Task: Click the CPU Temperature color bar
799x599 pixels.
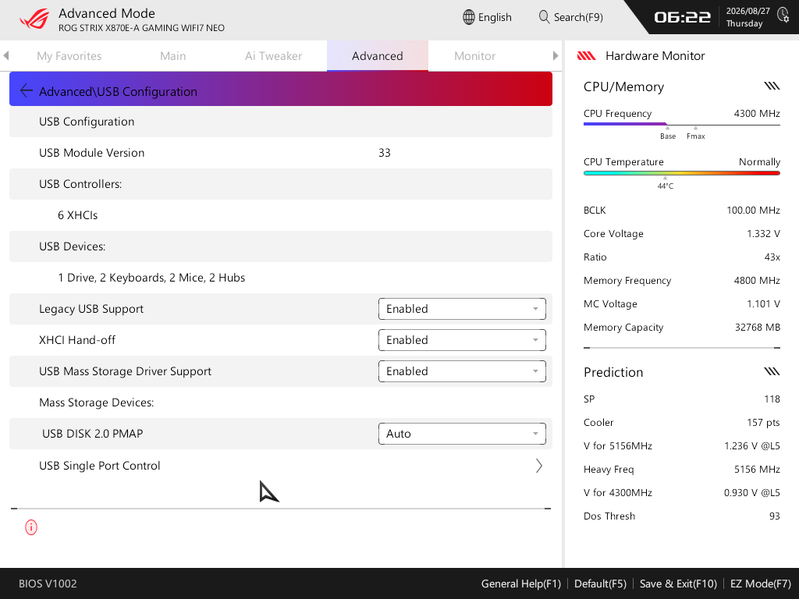Action: click(681, 173)
